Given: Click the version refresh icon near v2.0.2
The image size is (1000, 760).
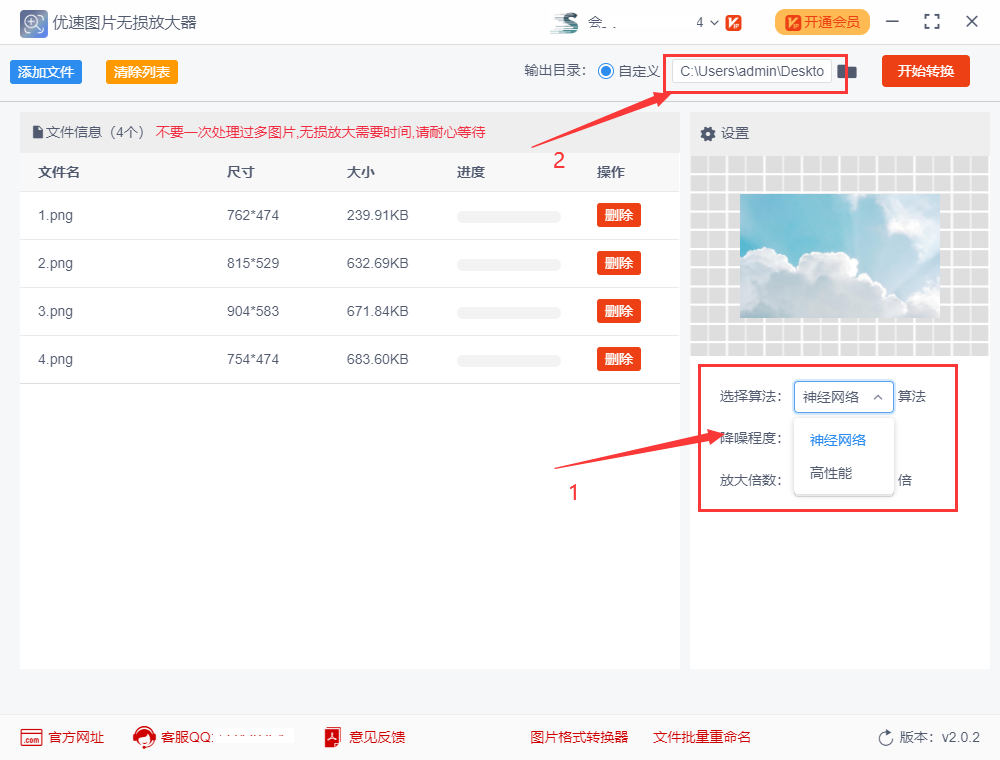Looking at the screenshot, I should (x=884, y=737).
